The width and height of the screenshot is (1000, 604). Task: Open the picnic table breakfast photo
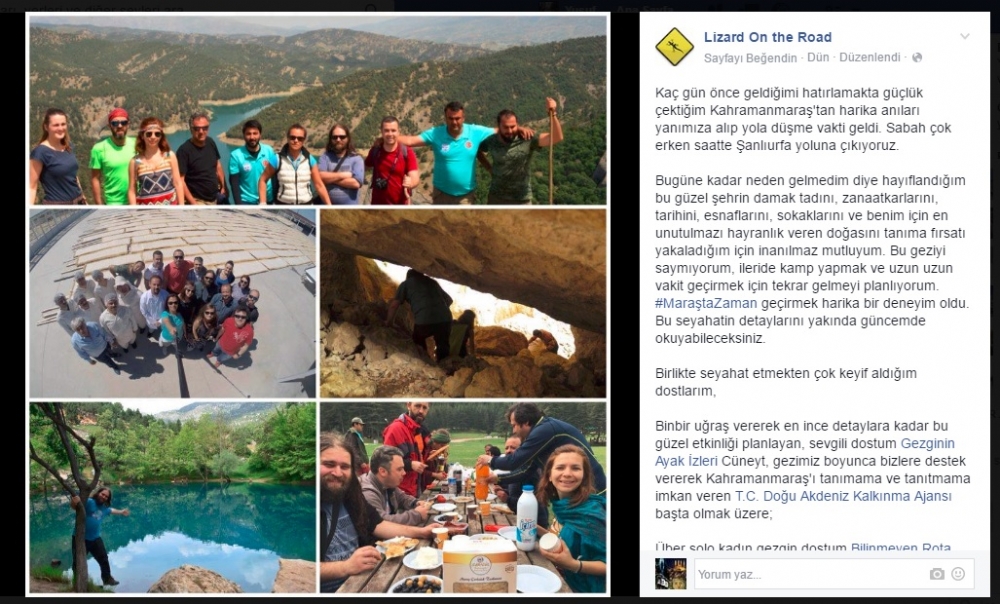(463, 497)
